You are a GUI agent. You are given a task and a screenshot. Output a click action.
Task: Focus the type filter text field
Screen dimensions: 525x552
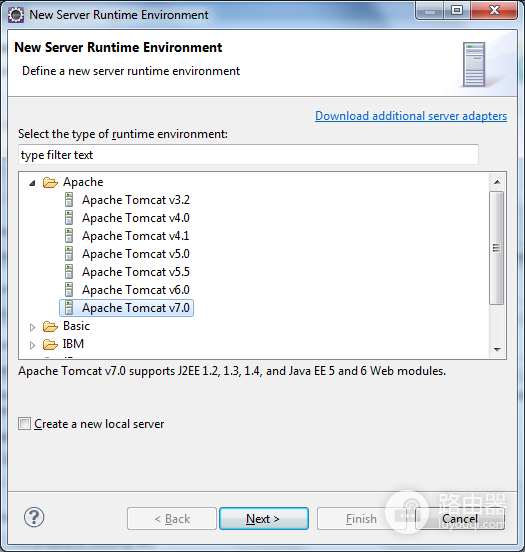pos(248,155)
